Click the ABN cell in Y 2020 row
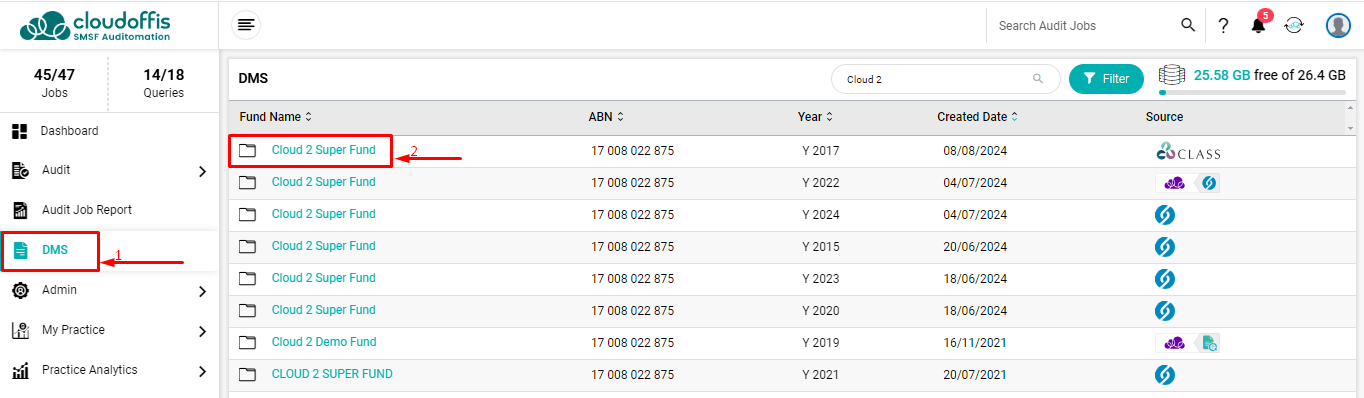The height and width of the screenshot is (398, 1364). tap(632, 311)
